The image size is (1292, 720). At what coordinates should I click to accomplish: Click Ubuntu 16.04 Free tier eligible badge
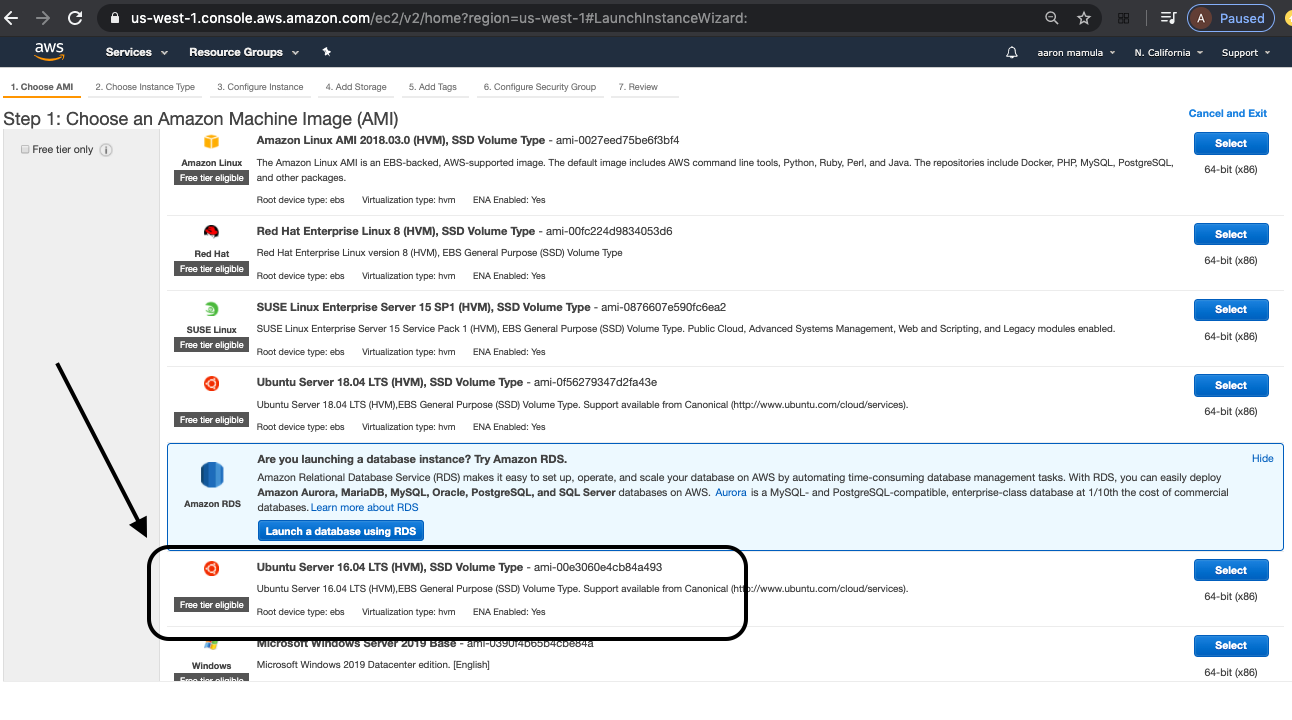[212, 605]
